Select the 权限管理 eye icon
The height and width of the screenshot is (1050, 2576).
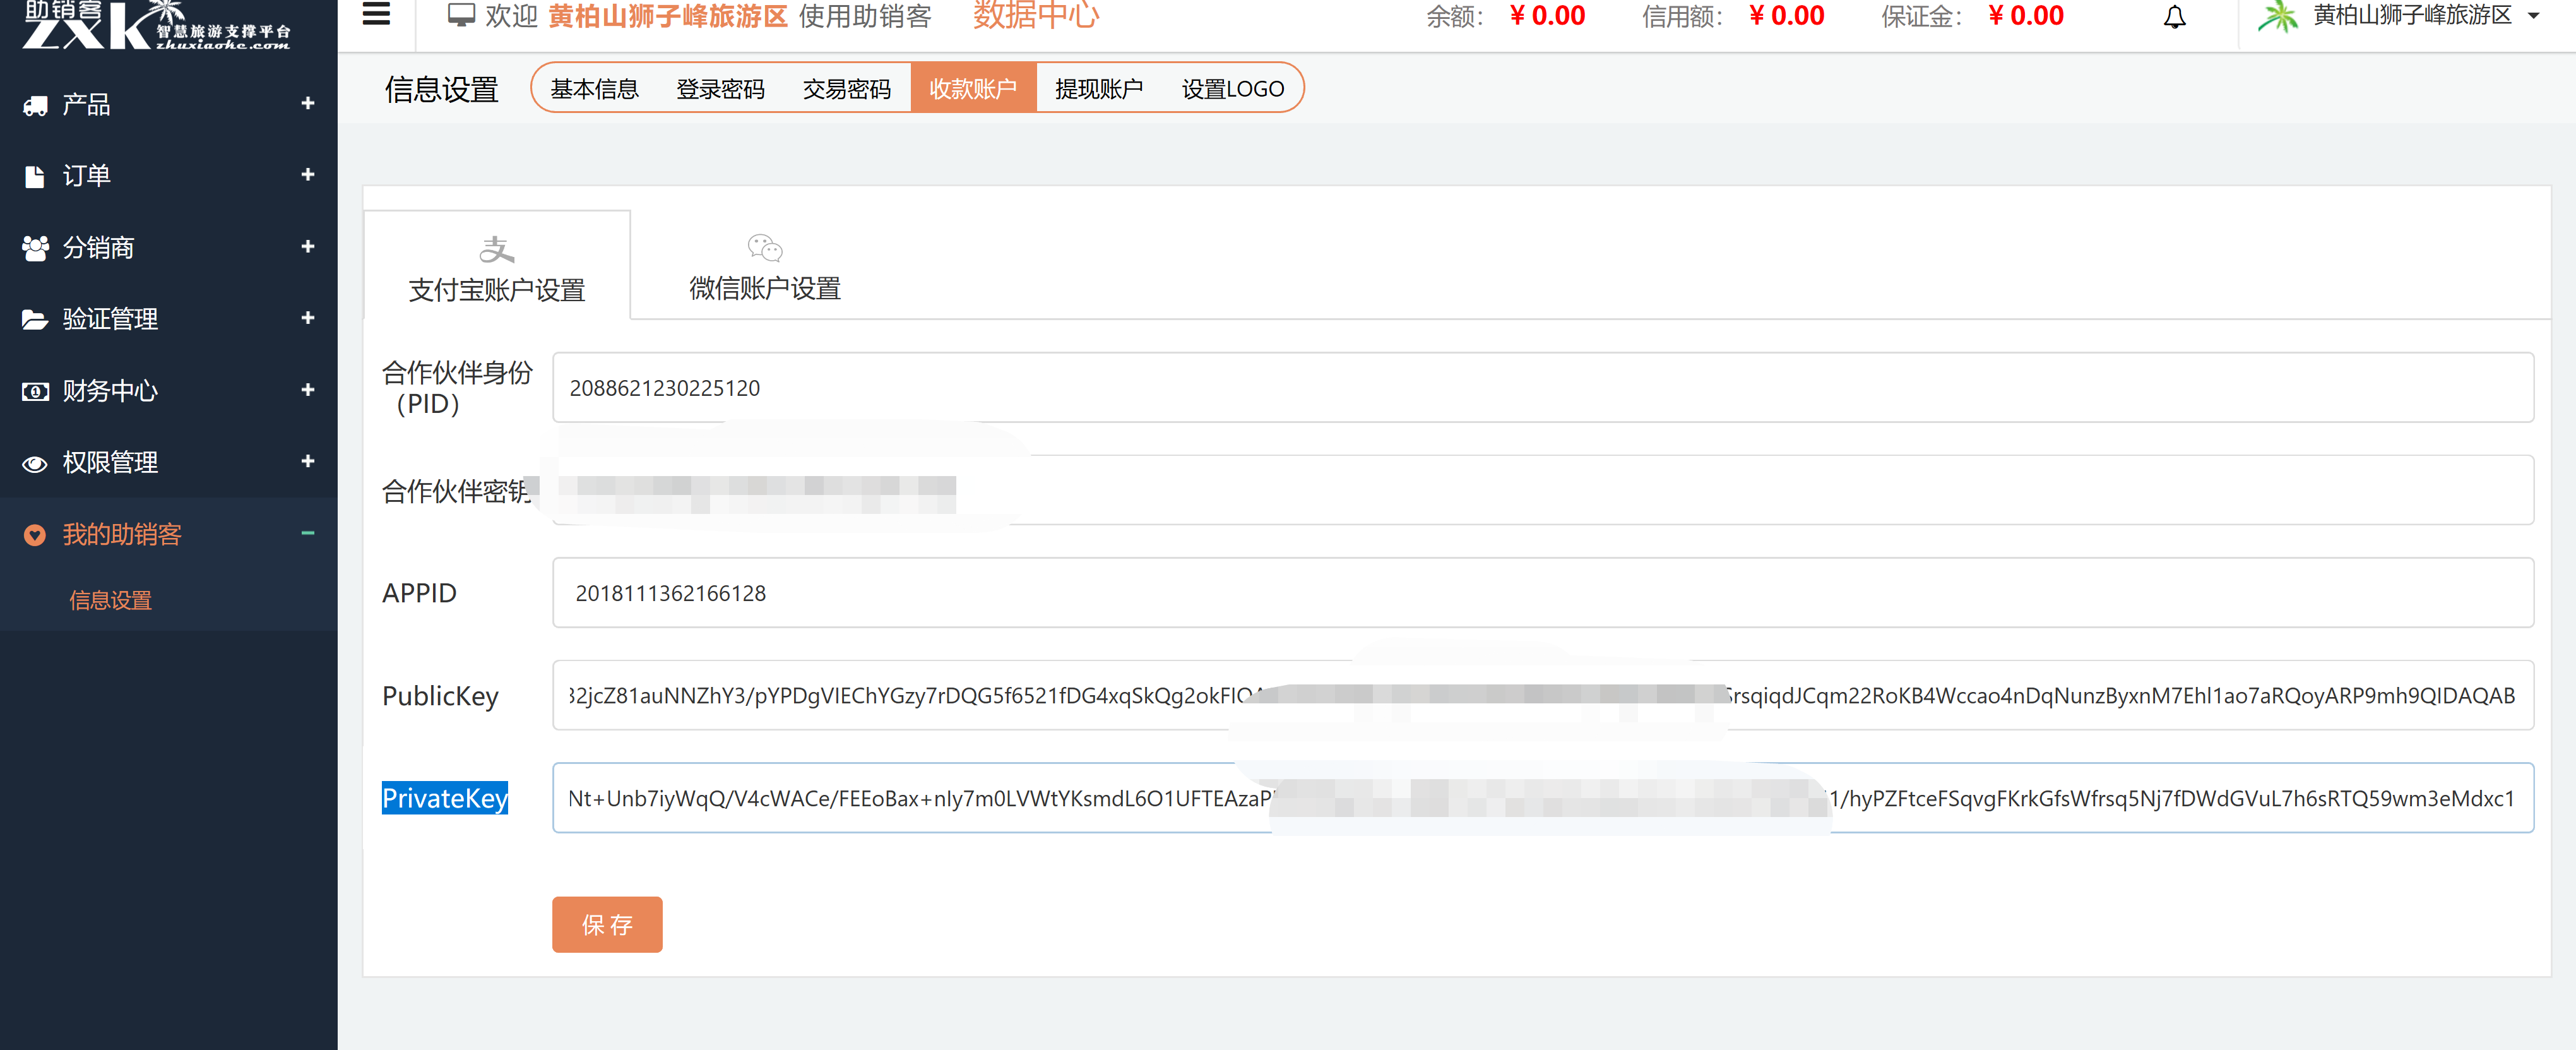point(35,462)
